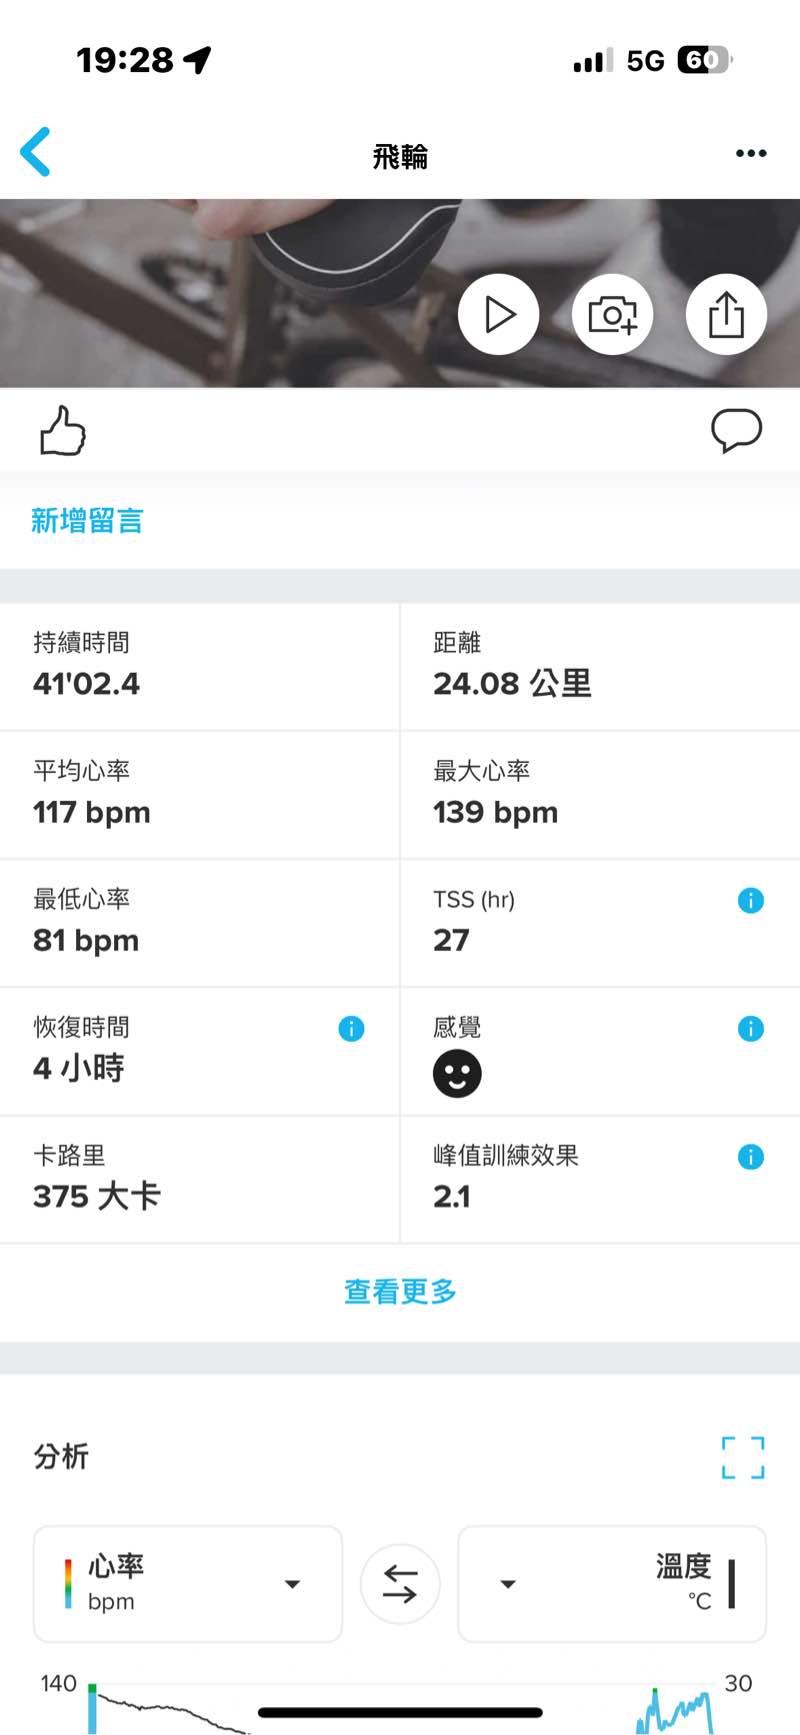Show info for 感覺
800x1735 pixels.
coord(750,1028)
